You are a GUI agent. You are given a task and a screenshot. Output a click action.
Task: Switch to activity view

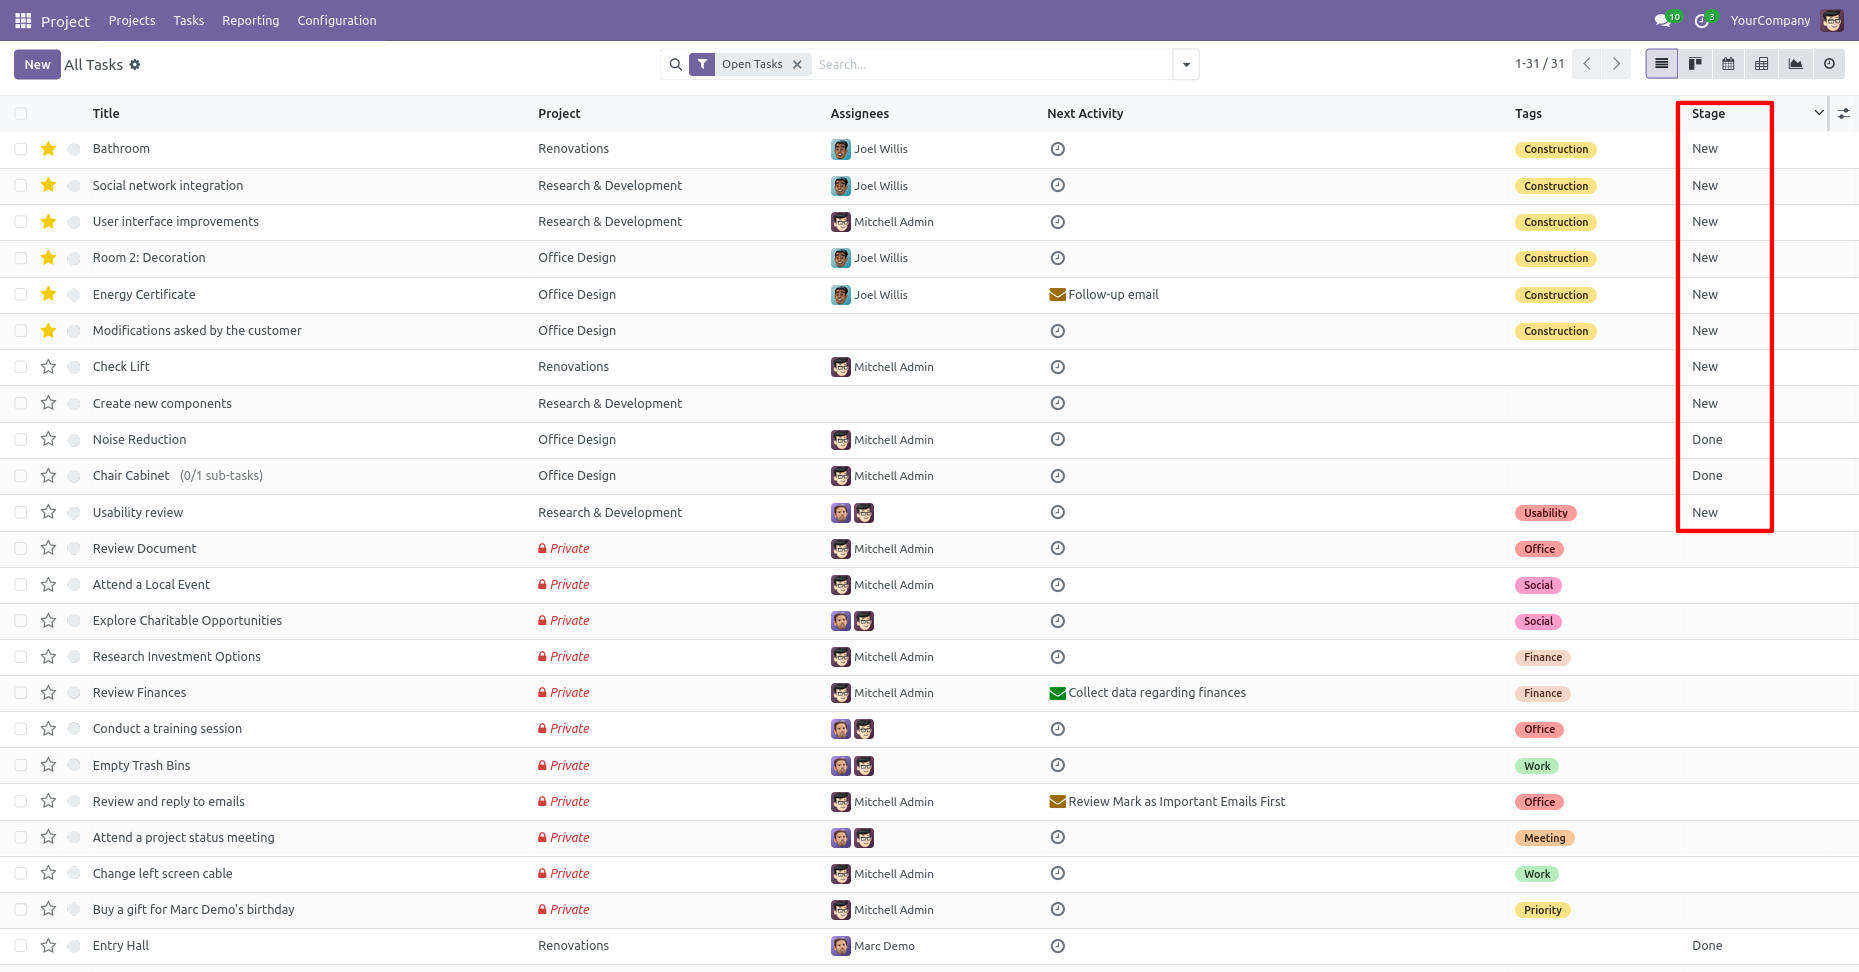(1829, 64)
